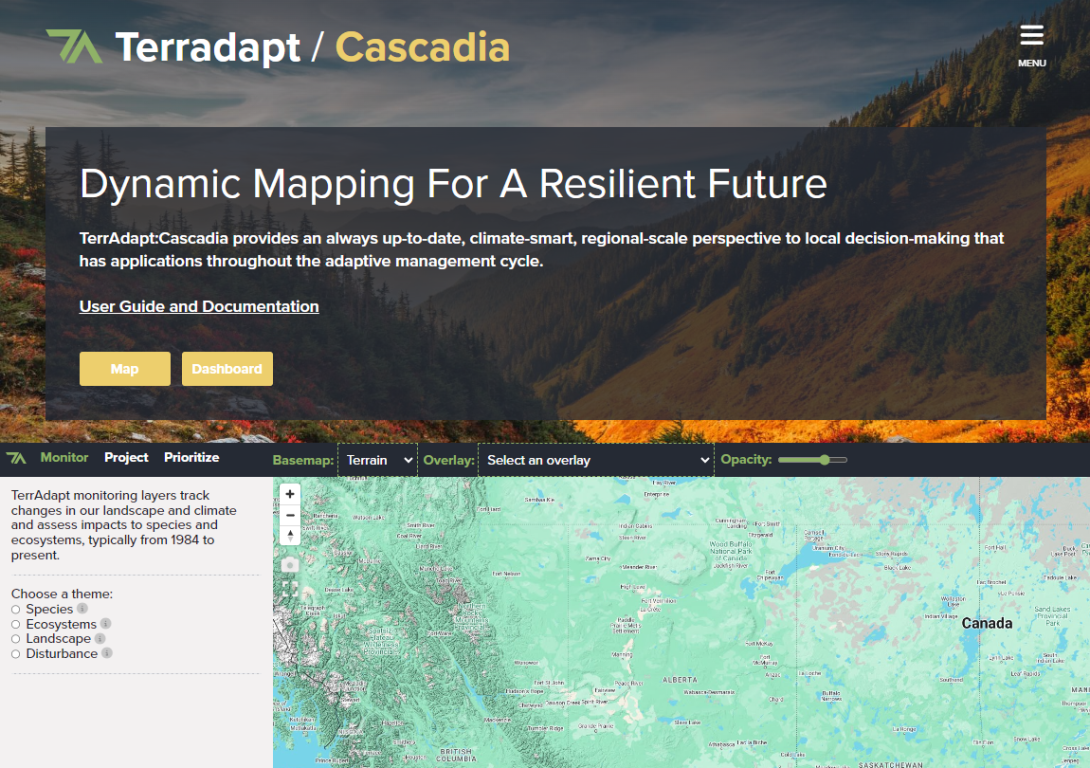Click the Cascadia title text
The image size is (1090, 768).
click(x=423, y=47)
